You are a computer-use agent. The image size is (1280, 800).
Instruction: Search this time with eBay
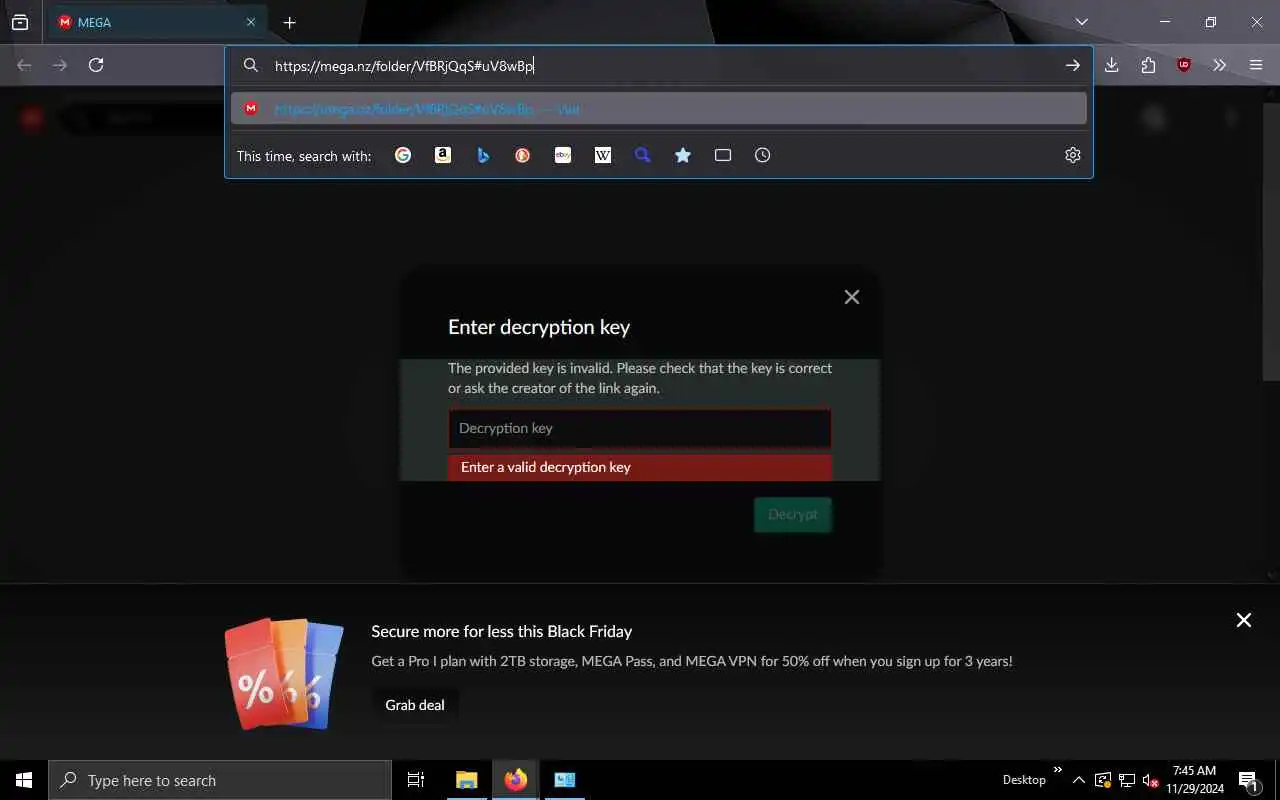tap(563, 155)
